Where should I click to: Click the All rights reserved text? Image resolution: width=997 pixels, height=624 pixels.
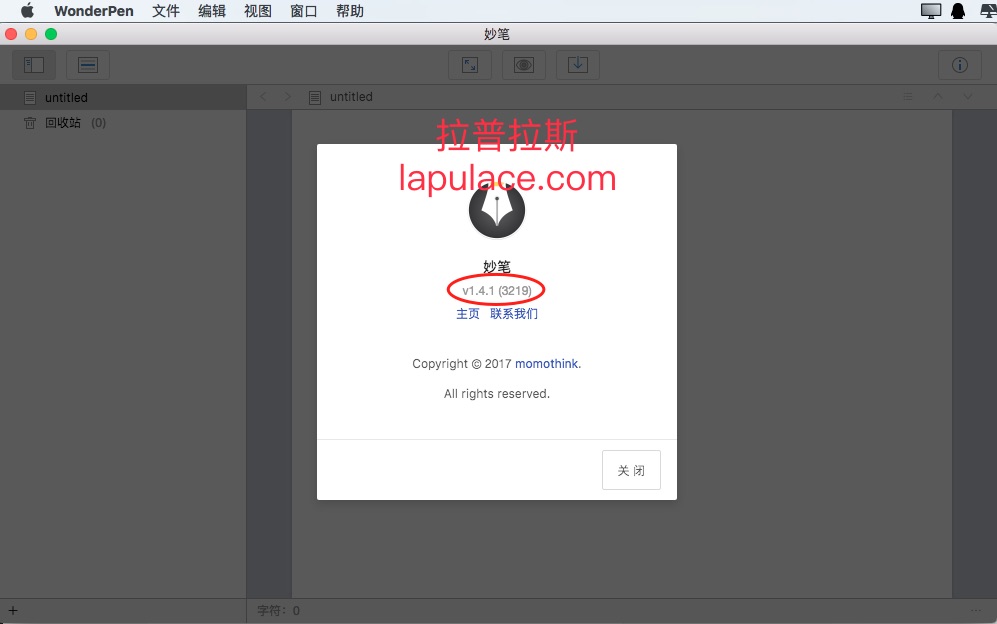497,394
